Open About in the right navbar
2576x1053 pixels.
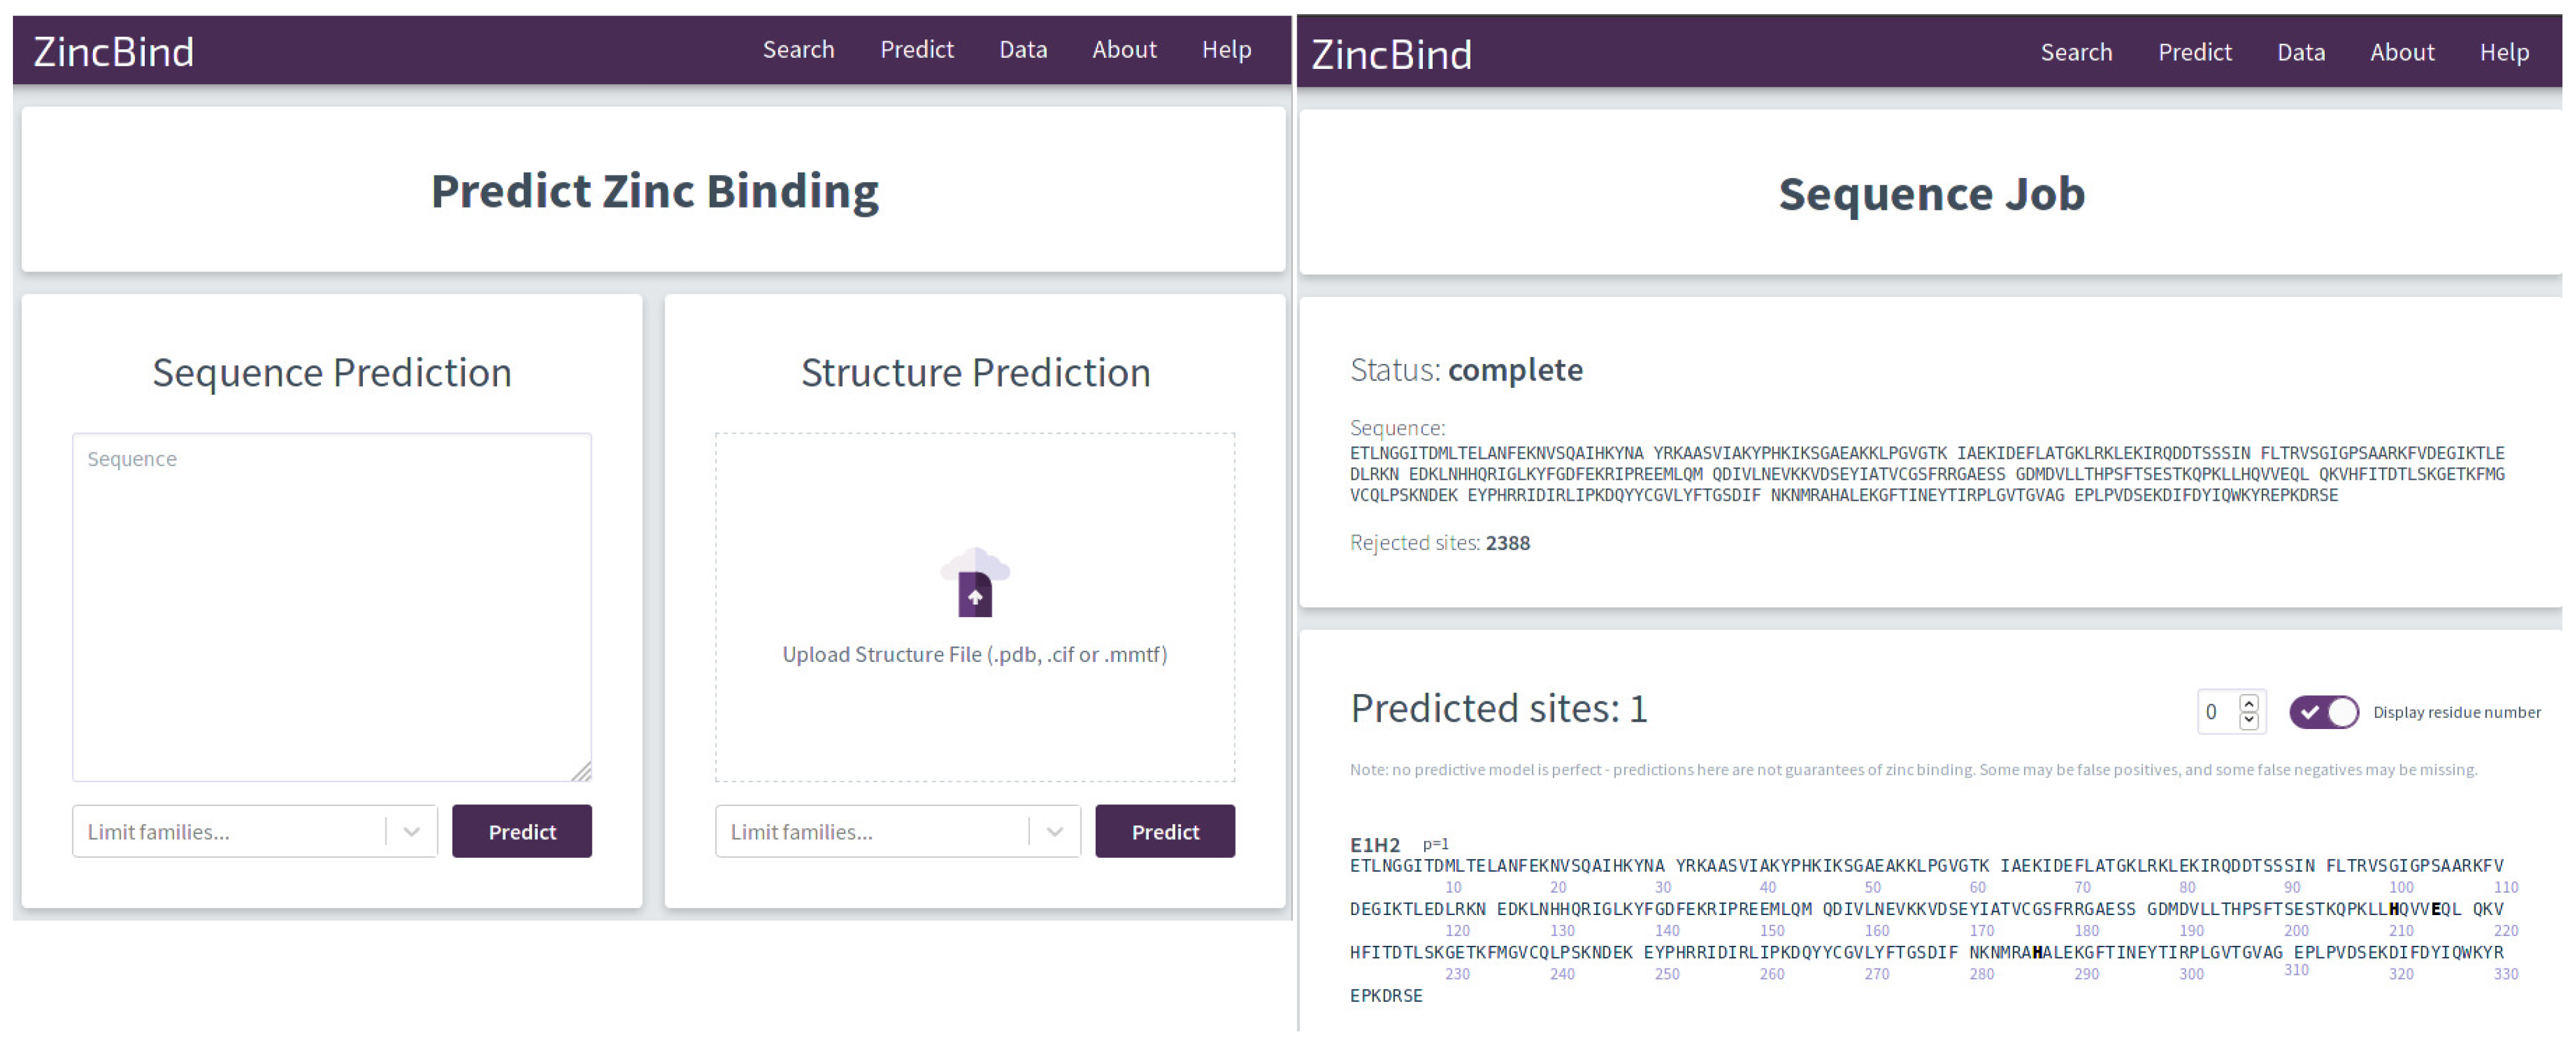(x=2402, y=53)
